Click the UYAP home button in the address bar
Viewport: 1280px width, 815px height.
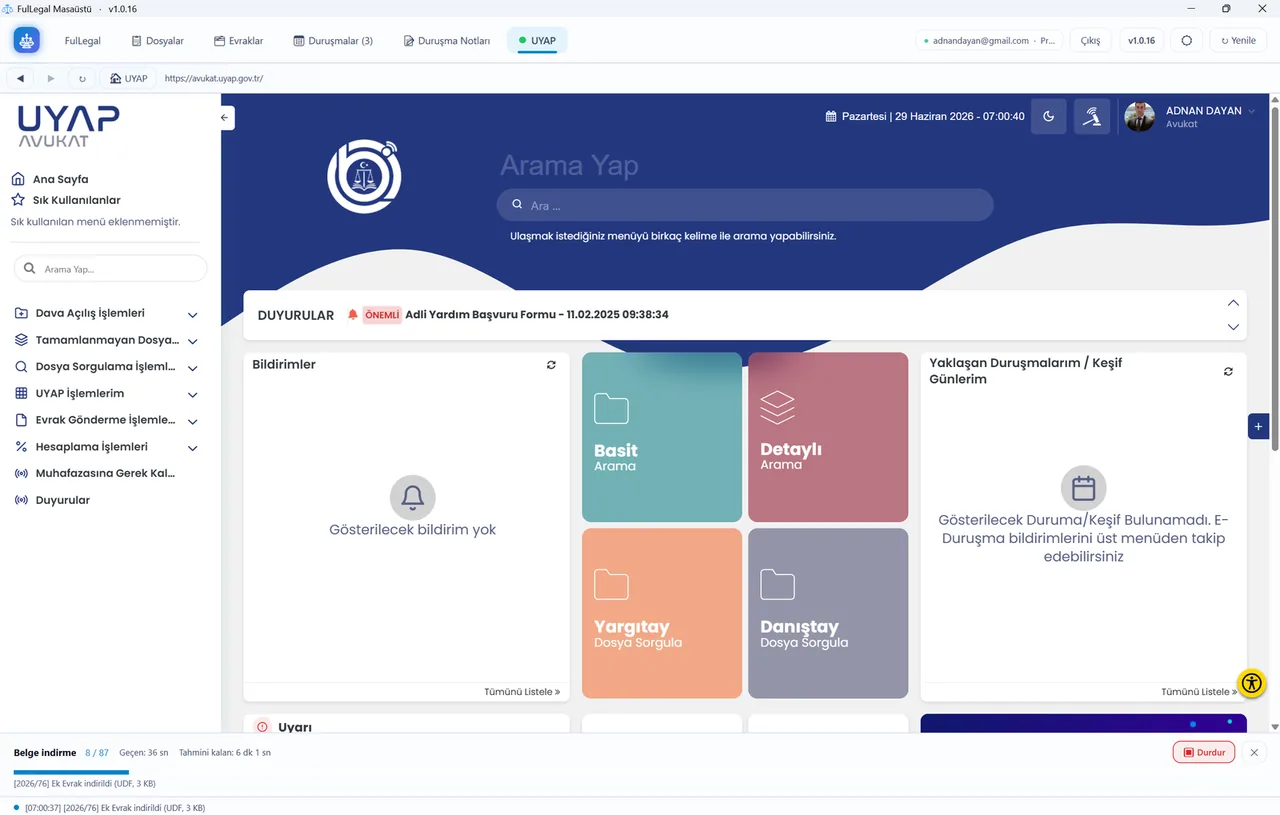coord(128,78)
